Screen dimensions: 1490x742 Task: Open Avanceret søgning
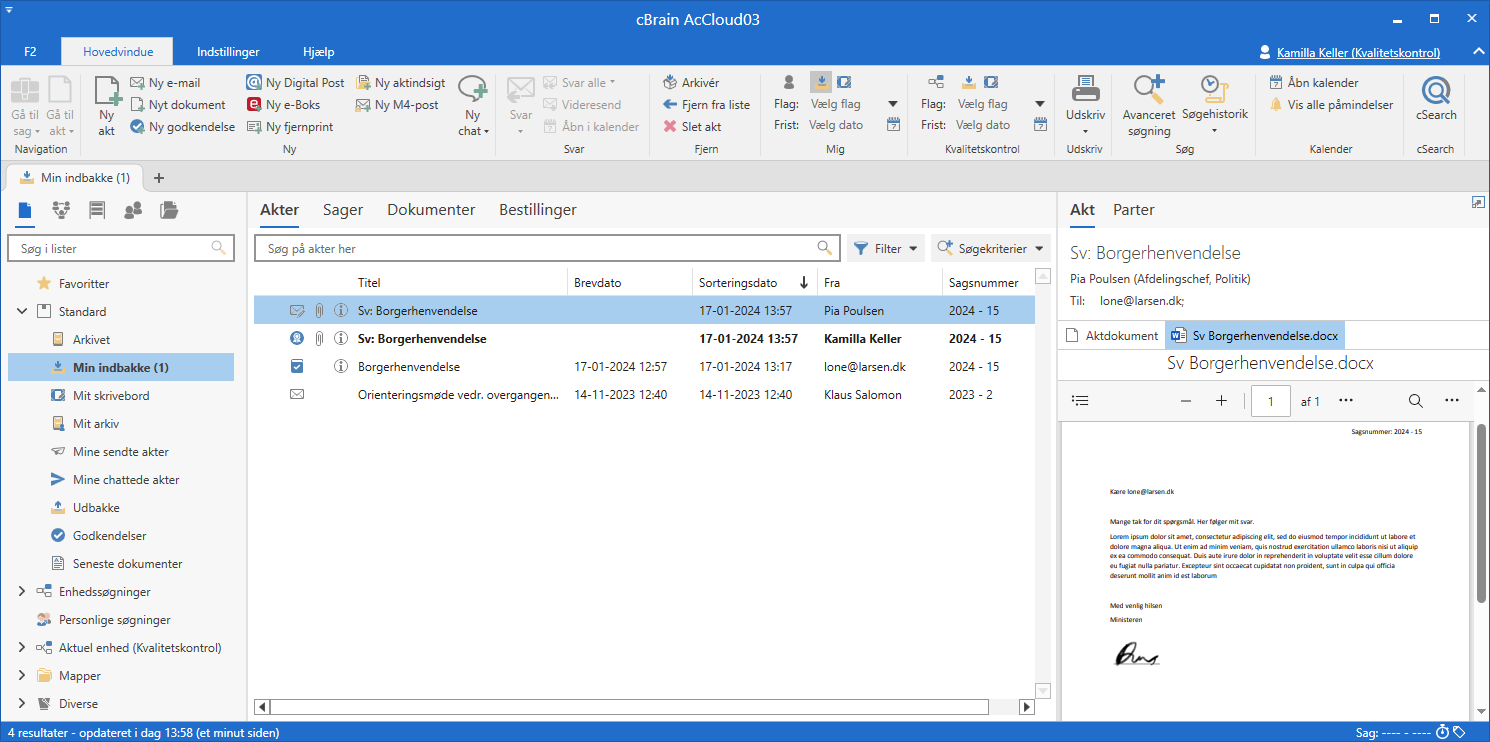(1148, 92)
